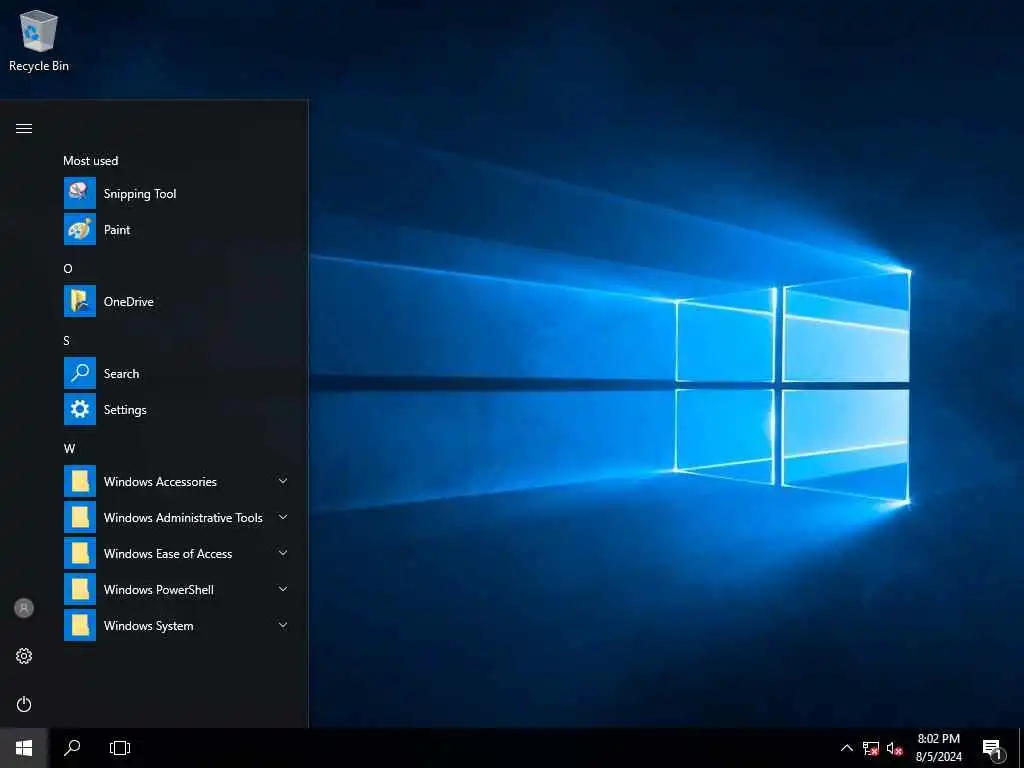1024x768 pixels.
Task: Open the power options button
Action: point(24,704)
